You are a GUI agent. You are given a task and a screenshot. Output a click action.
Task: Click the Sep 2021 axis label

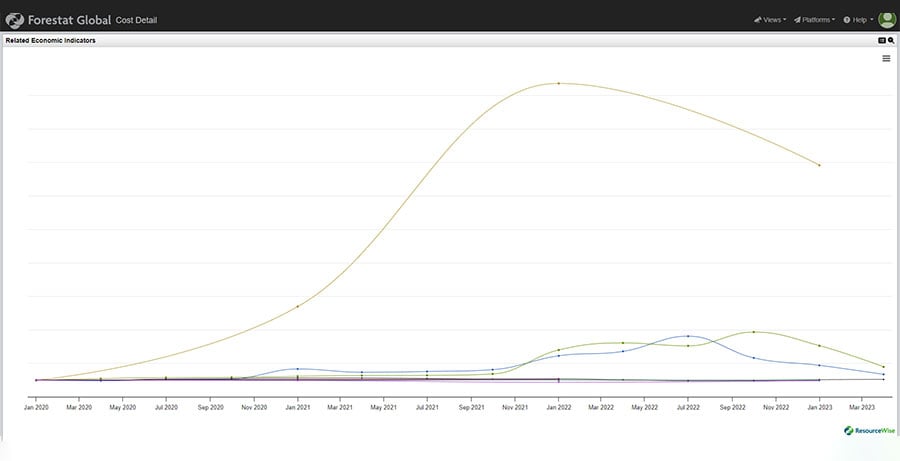(471, 407)
